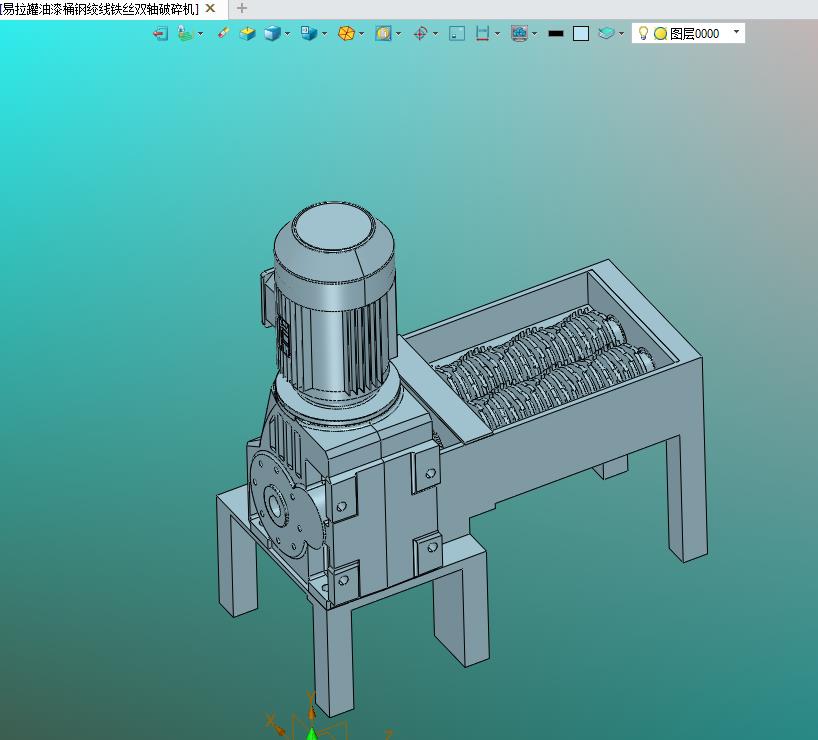Screen dimensions: 818x740
Task: Click the blue shaded cube display icon
Action: click(x=272, y=33)
